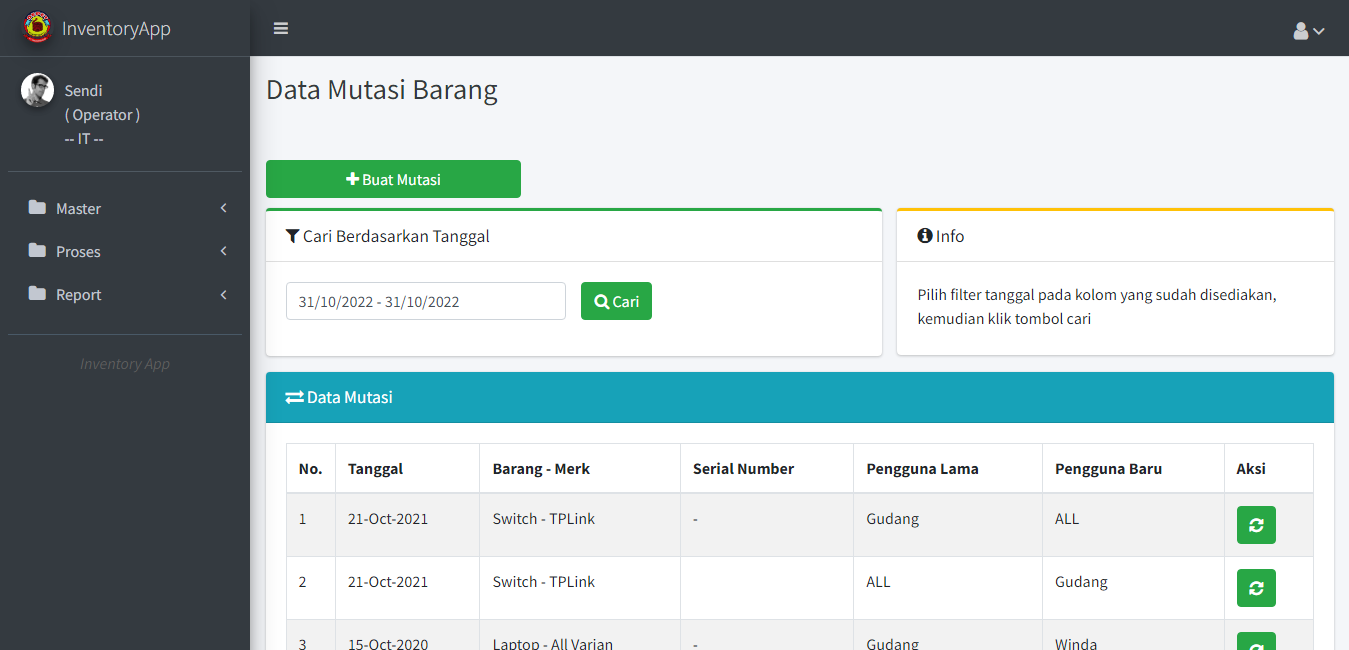
Task: Open the user account menu icon
Action: 1307,31
